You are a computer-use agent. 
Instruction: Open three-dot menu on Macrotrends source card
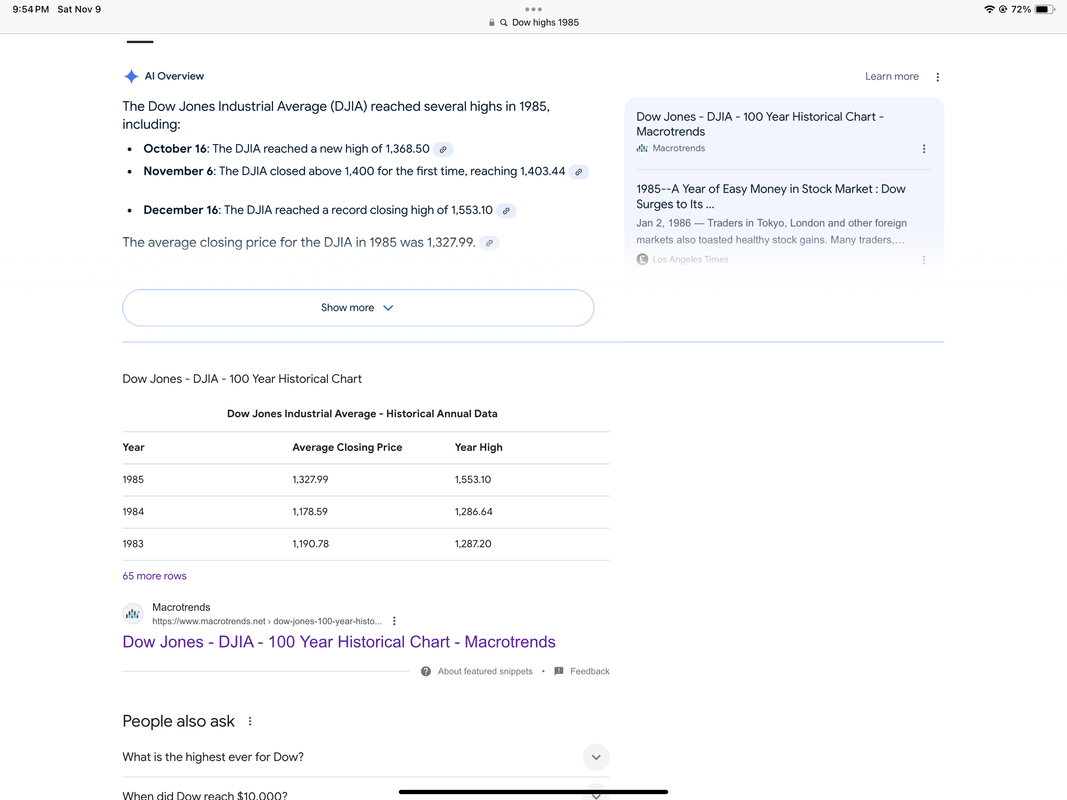tap(924, 148)
